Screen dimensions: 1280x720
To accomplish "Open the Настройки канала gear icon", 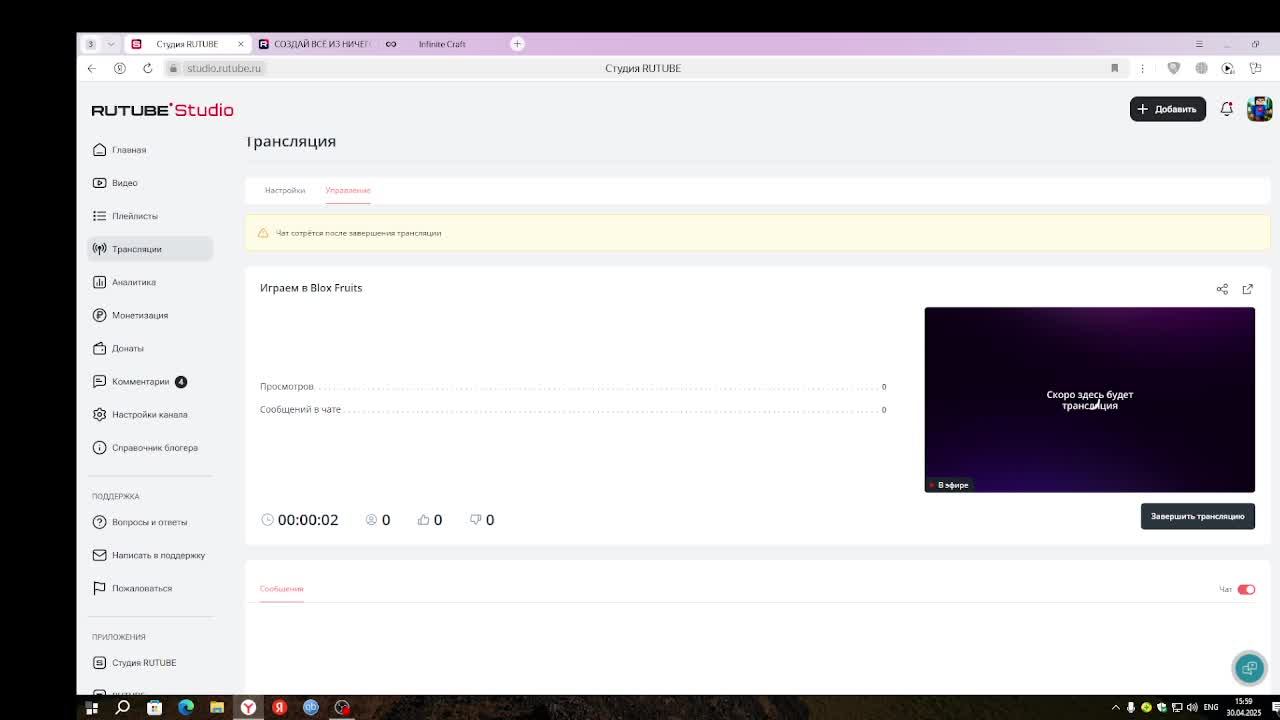I will pos(99,414).
